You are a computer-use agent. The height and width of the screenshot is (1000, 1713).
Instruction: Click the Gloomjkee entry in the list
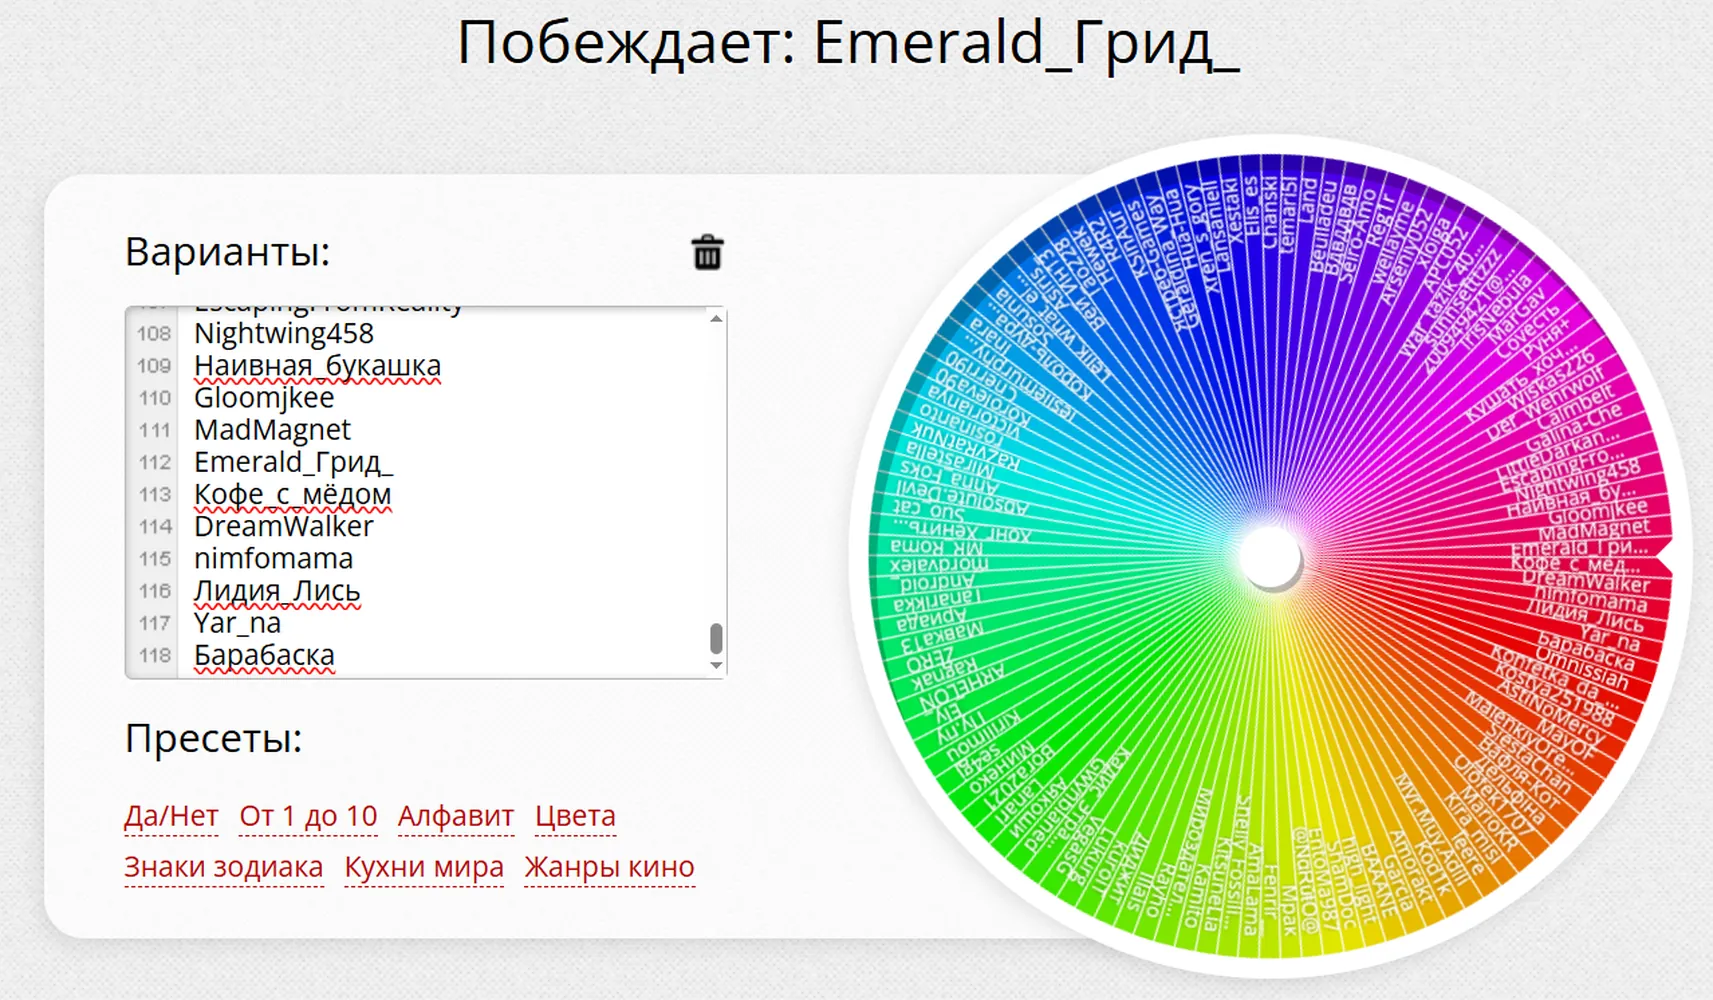coord(264,398)
